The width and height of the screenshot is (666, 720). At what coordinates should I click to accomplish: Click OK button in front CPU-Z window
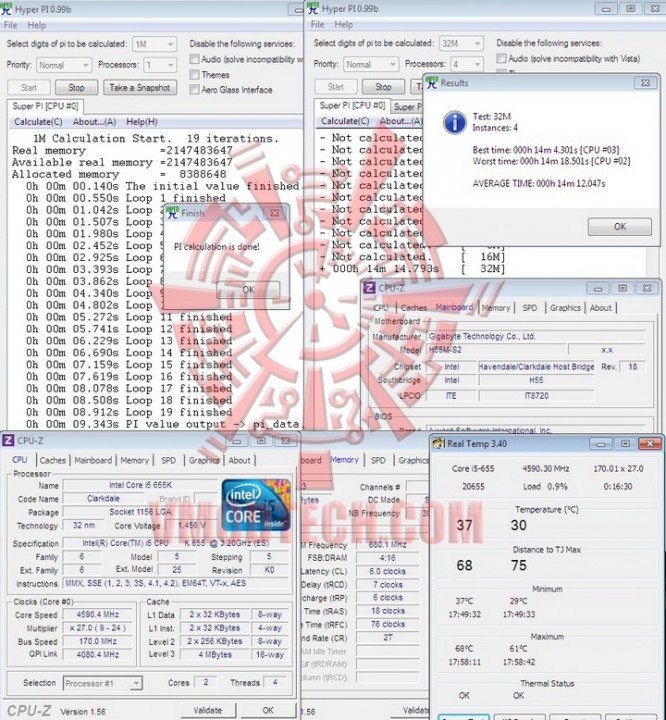[x=268, y=710]
